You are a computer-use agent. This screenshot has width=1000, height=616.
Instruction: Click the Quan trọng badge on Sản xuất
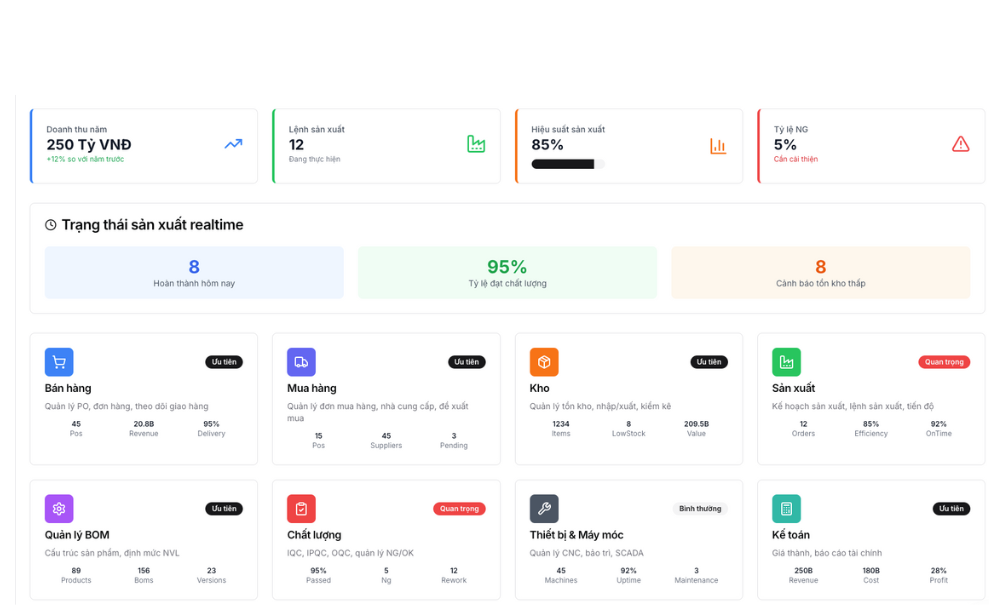click(944, 362)
